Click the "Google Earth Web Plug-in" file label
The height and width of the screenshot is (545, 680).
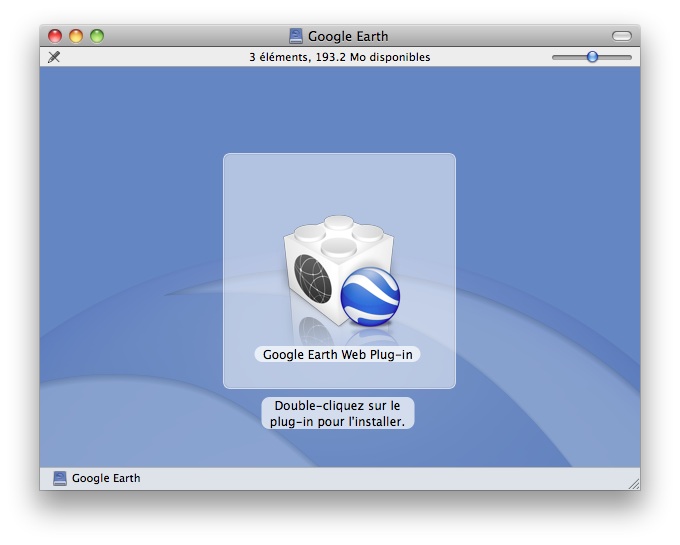coord(337,354)
